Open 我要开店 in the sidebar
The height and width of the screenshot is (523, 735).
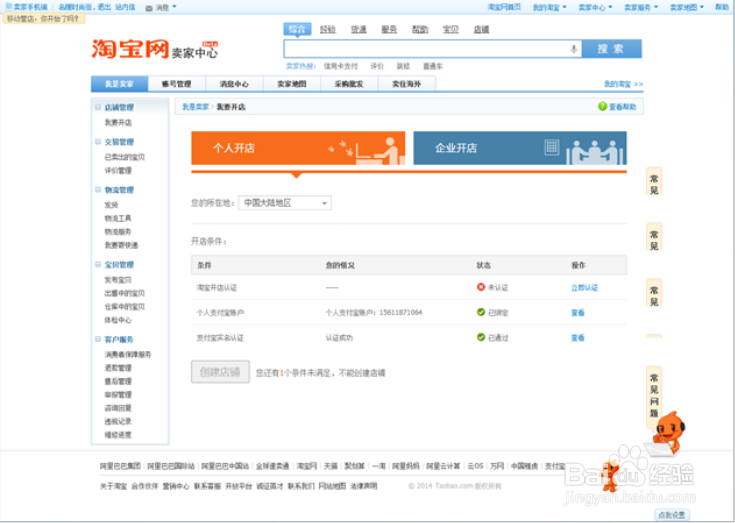coord(118,122)
